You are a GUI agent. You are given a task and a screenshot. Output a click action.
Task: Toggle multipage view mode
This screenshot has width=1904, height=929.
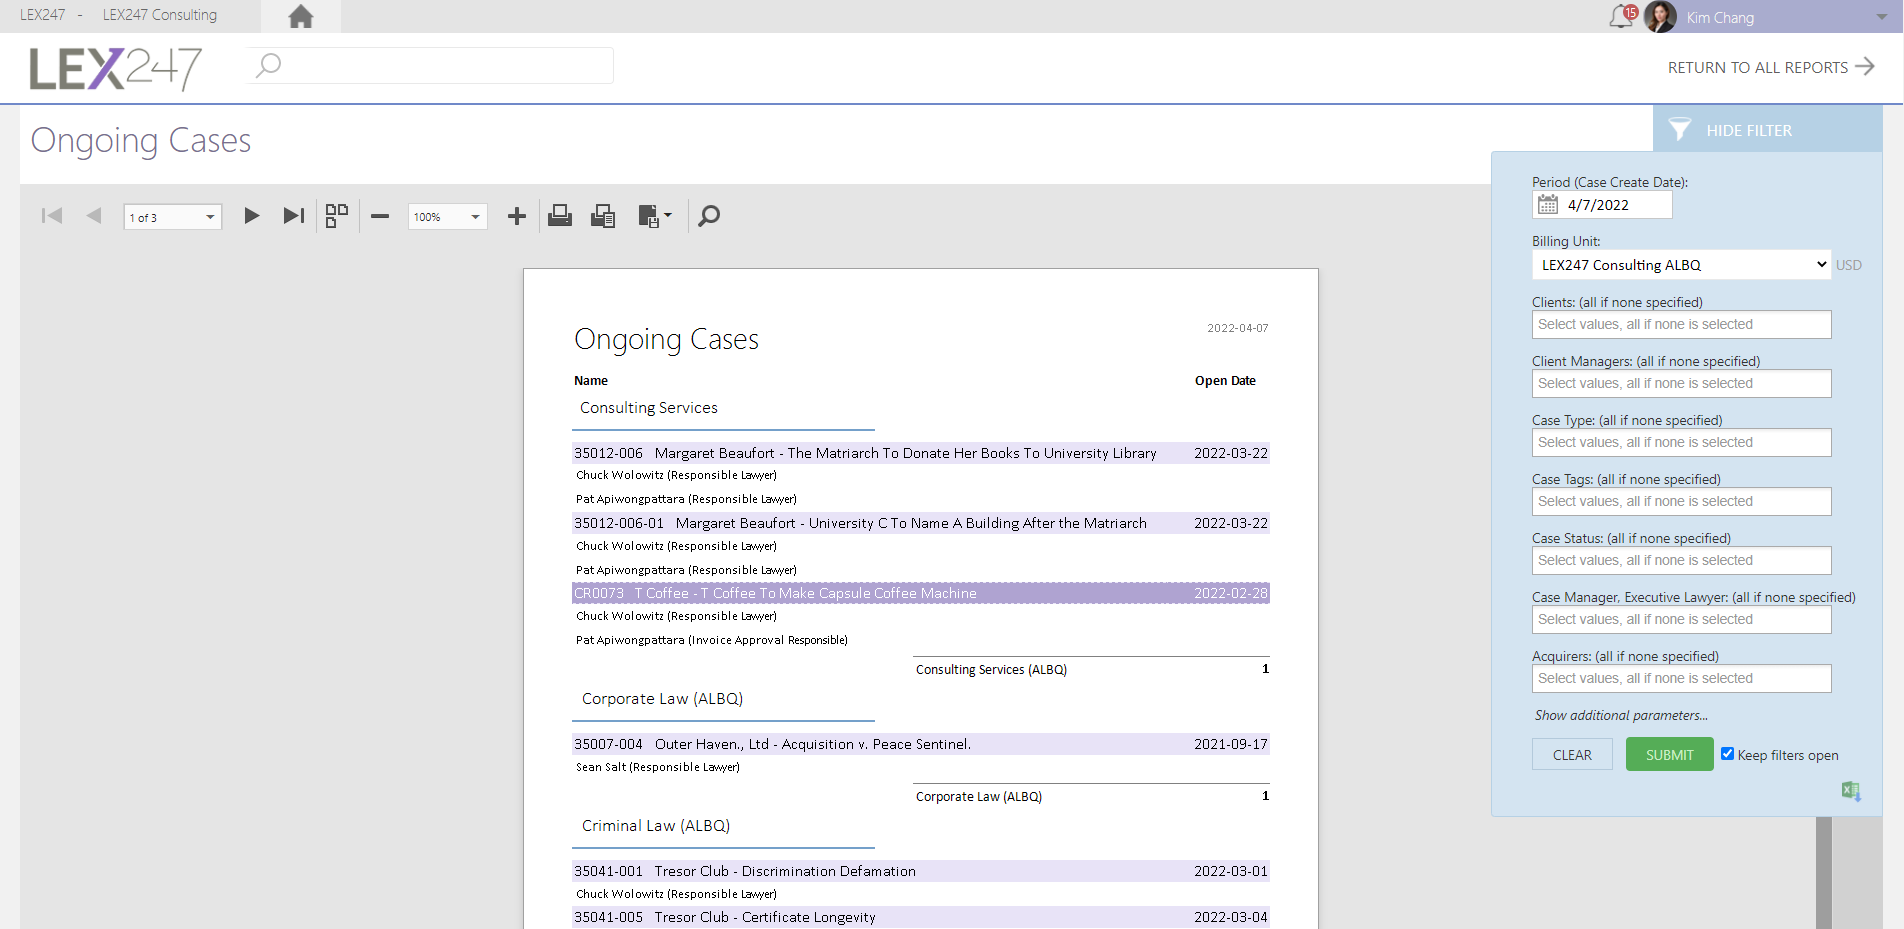337,216
